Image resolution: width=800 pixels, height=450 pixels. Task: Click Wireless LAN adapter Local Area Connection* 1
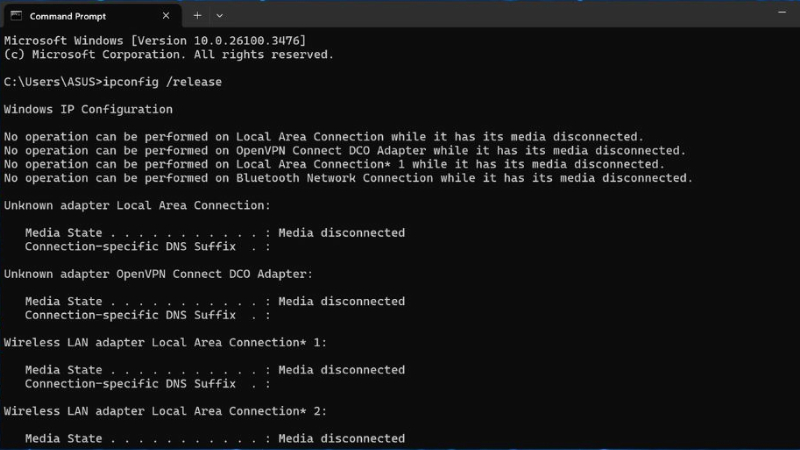click(165, 342)
